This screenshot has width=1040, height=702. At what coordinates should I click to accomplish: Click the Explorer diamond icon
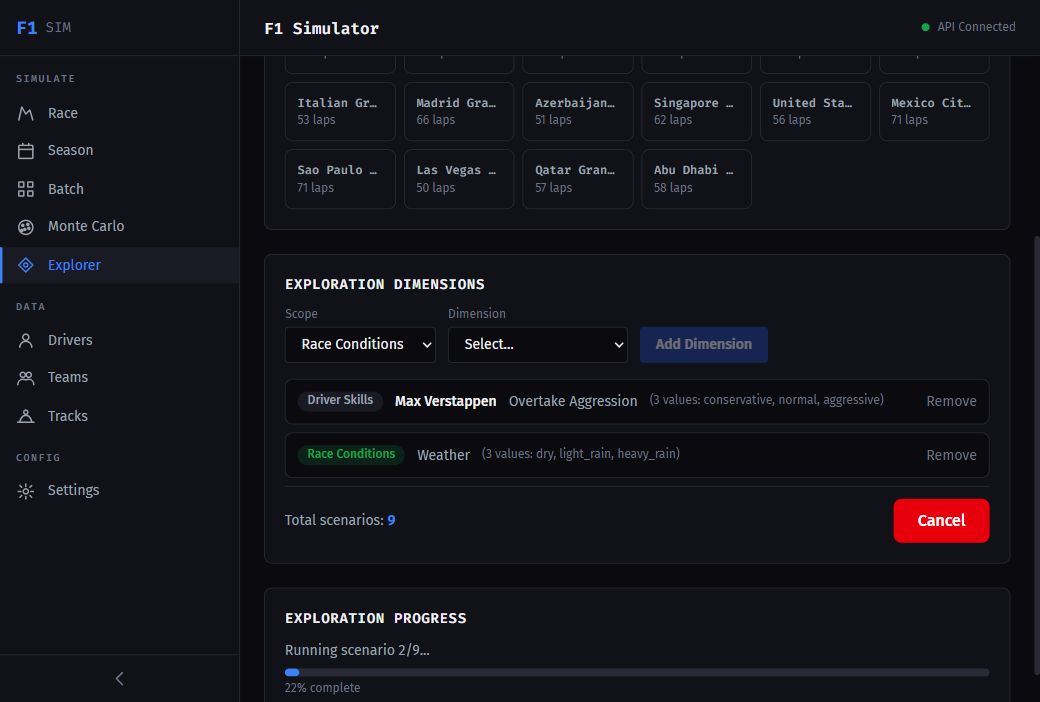26,265
